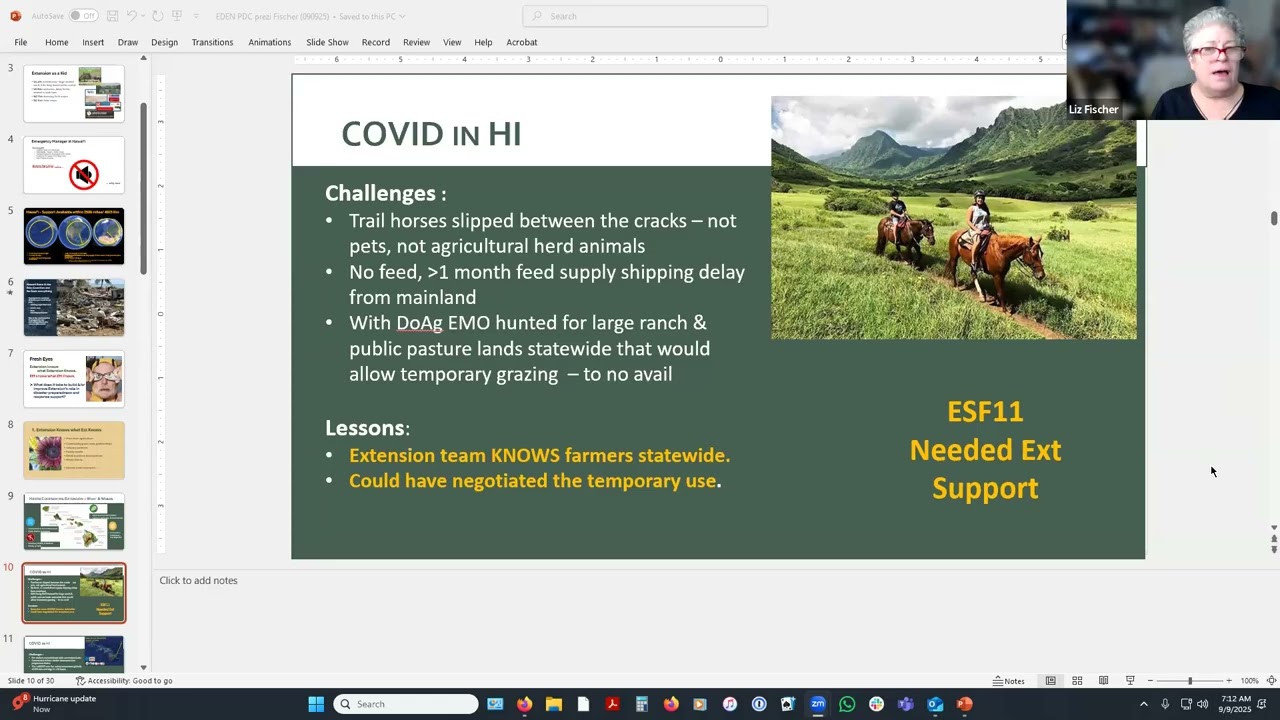Click the COVID in HI slide title

[431, 134]
